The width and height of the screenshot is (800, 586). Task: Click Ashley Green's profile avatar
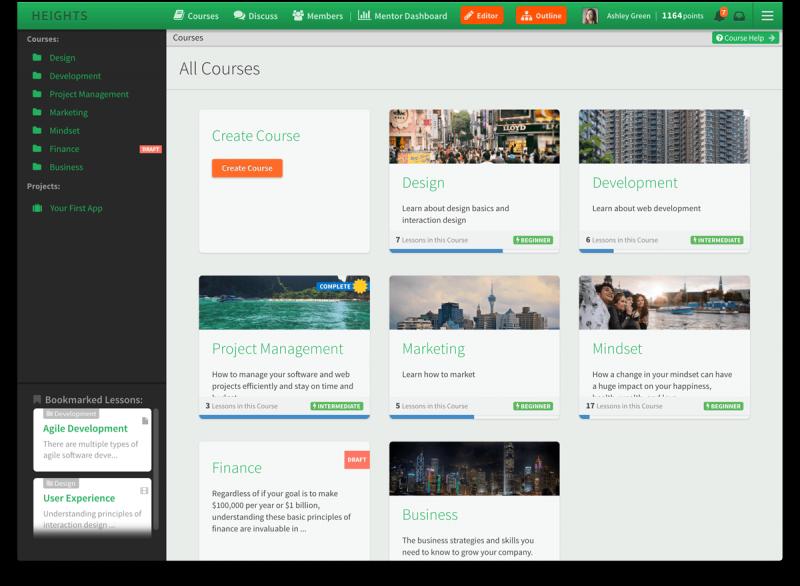(x=590, y=16)
